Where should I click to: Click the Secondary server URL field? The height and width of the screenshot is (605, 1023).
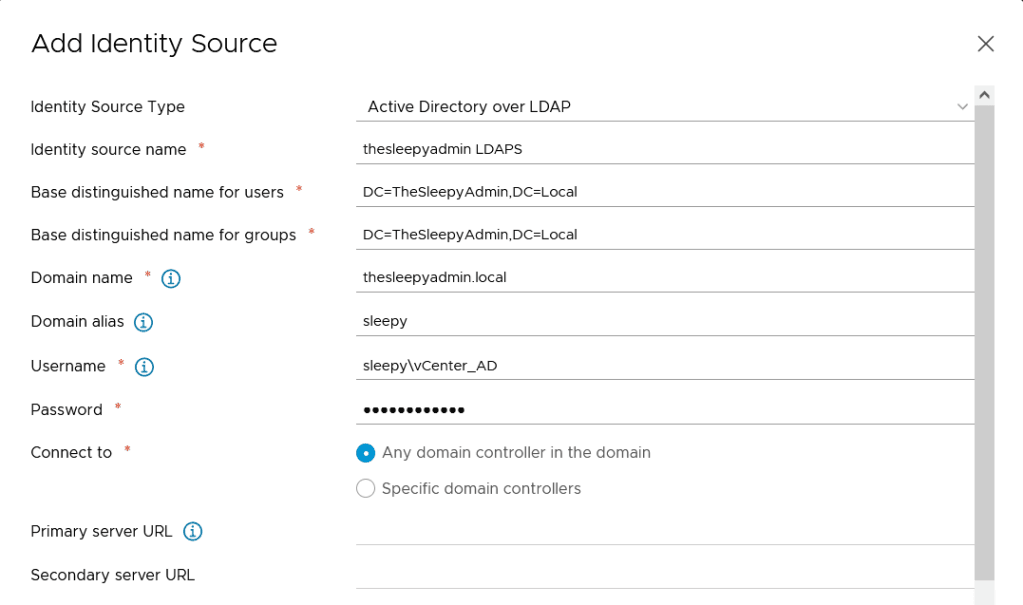click(664, 575)
